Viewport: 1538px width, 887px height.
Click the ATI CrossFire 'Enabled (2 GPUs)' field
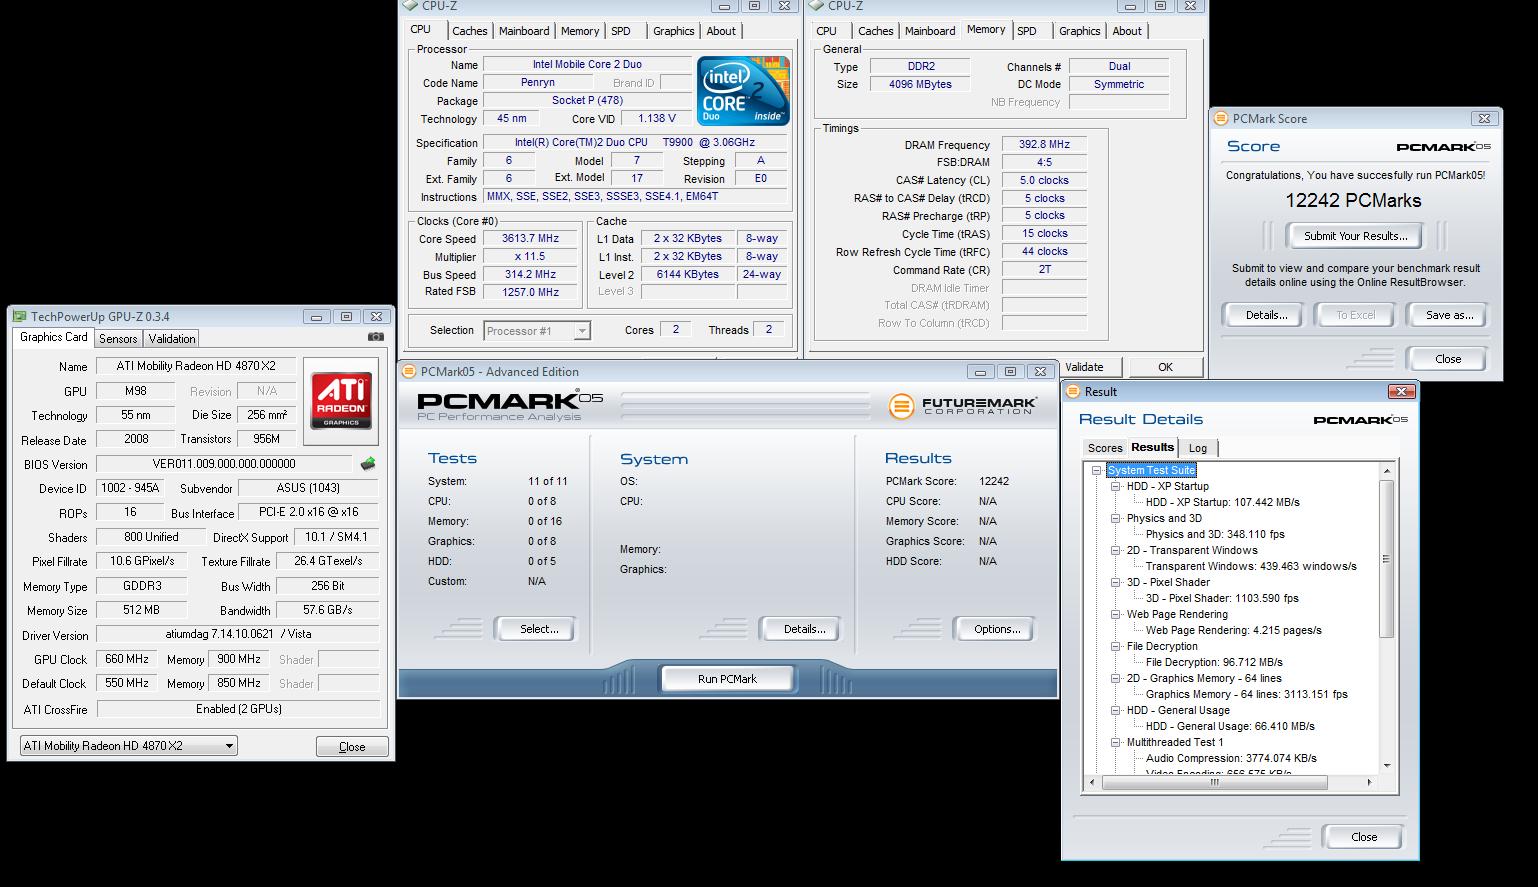point(238,709)
